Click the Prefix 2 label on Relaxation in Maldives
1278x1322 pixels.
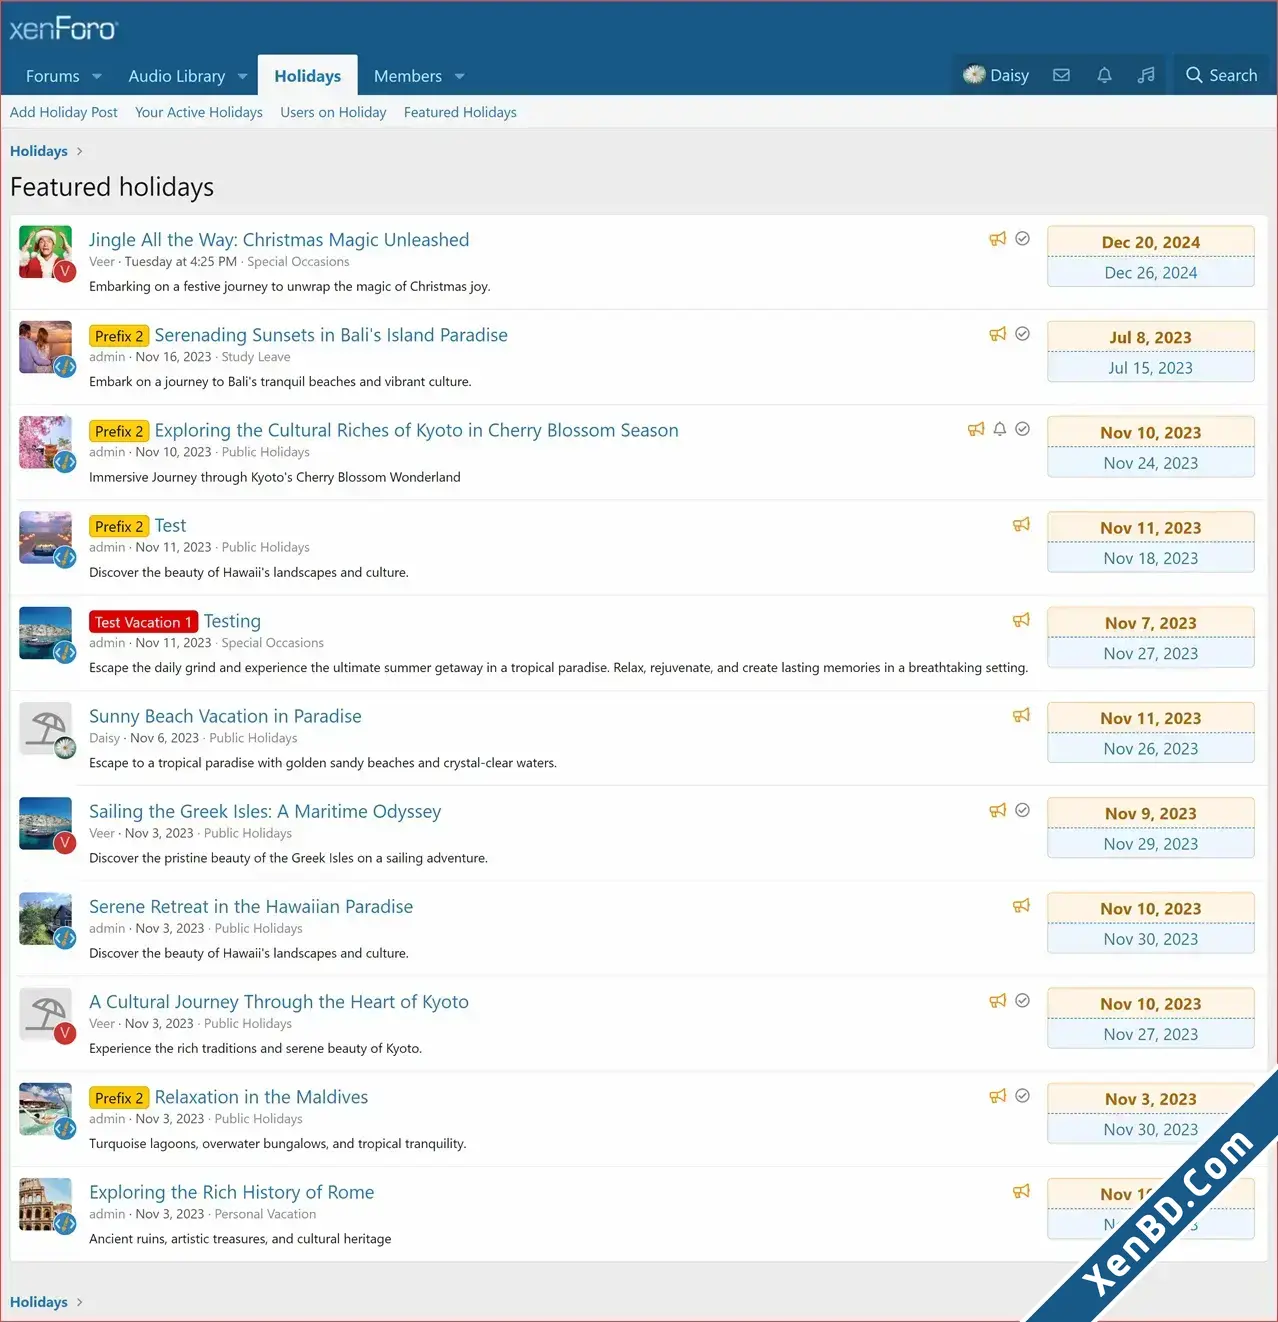tap(119, 1098)
